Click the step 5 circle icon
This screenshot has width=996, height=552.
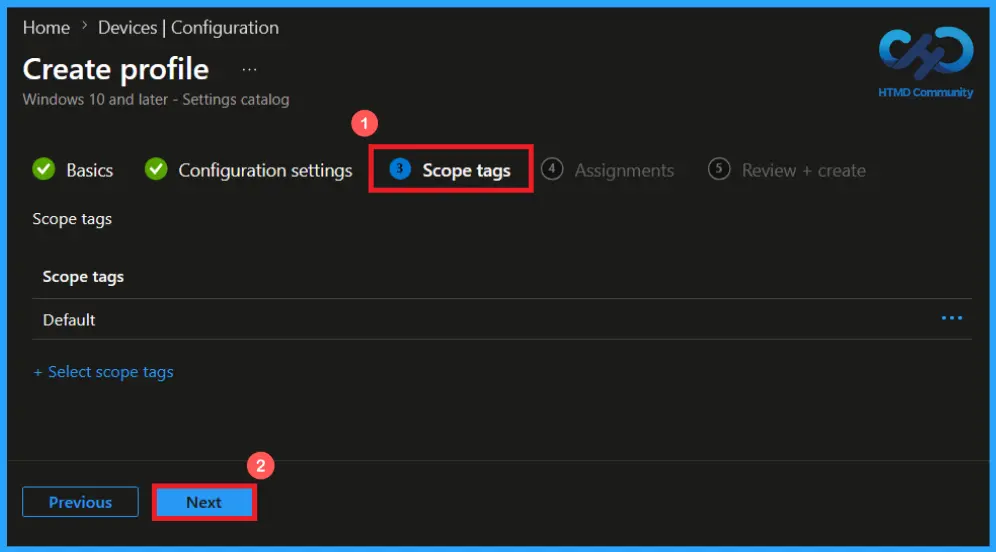(719, 169)
